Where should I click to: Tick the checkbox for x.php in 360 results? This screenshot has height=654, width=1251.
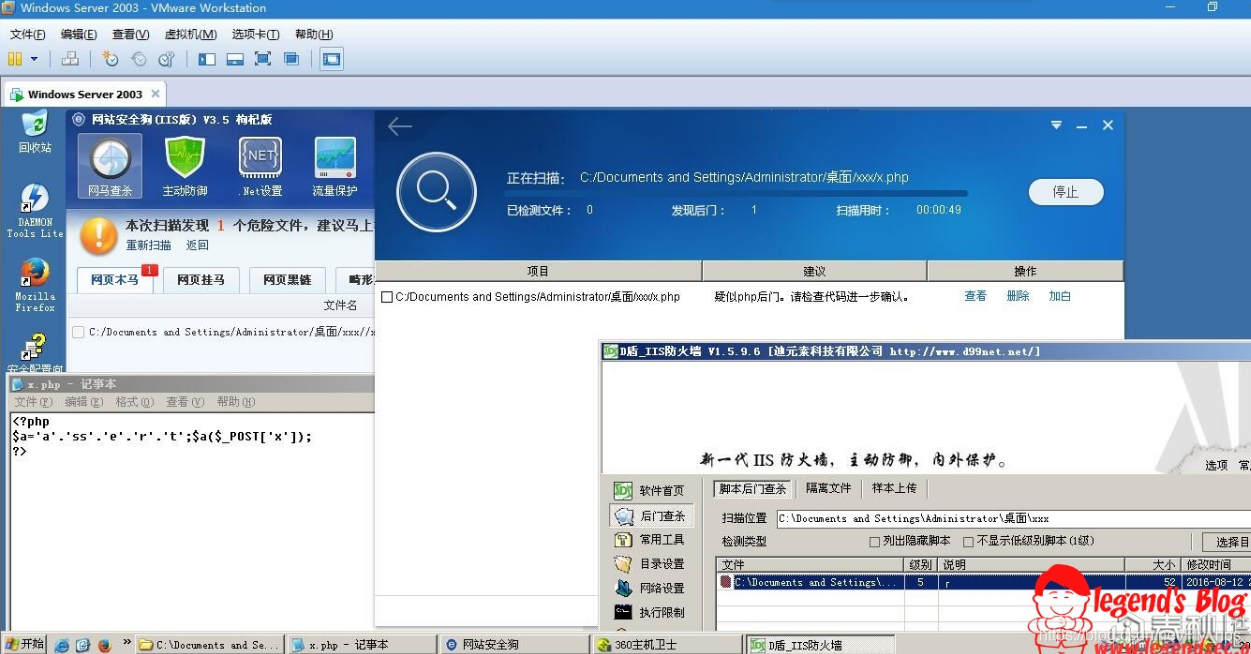coord(387,297)
